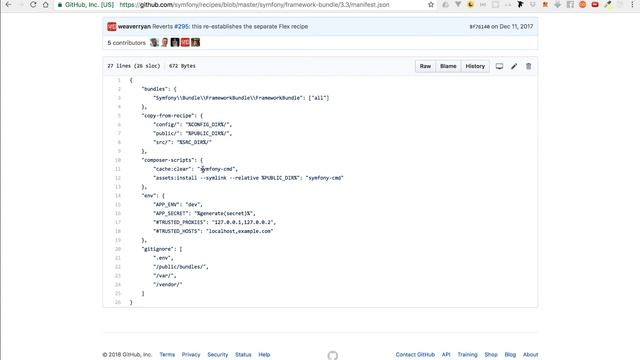This screenshot has height=360, width=640.
Task: Open the Blame view
Action: 448,66
